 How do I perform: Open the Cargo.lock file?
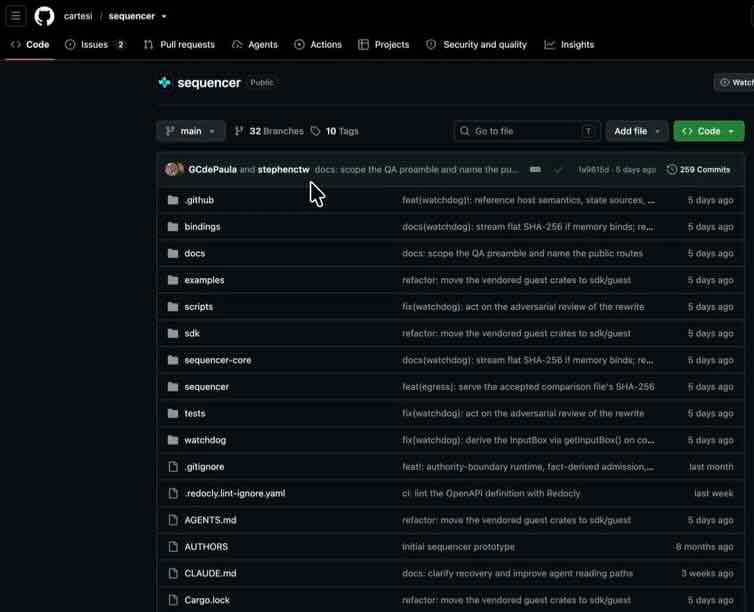point(207,600)
